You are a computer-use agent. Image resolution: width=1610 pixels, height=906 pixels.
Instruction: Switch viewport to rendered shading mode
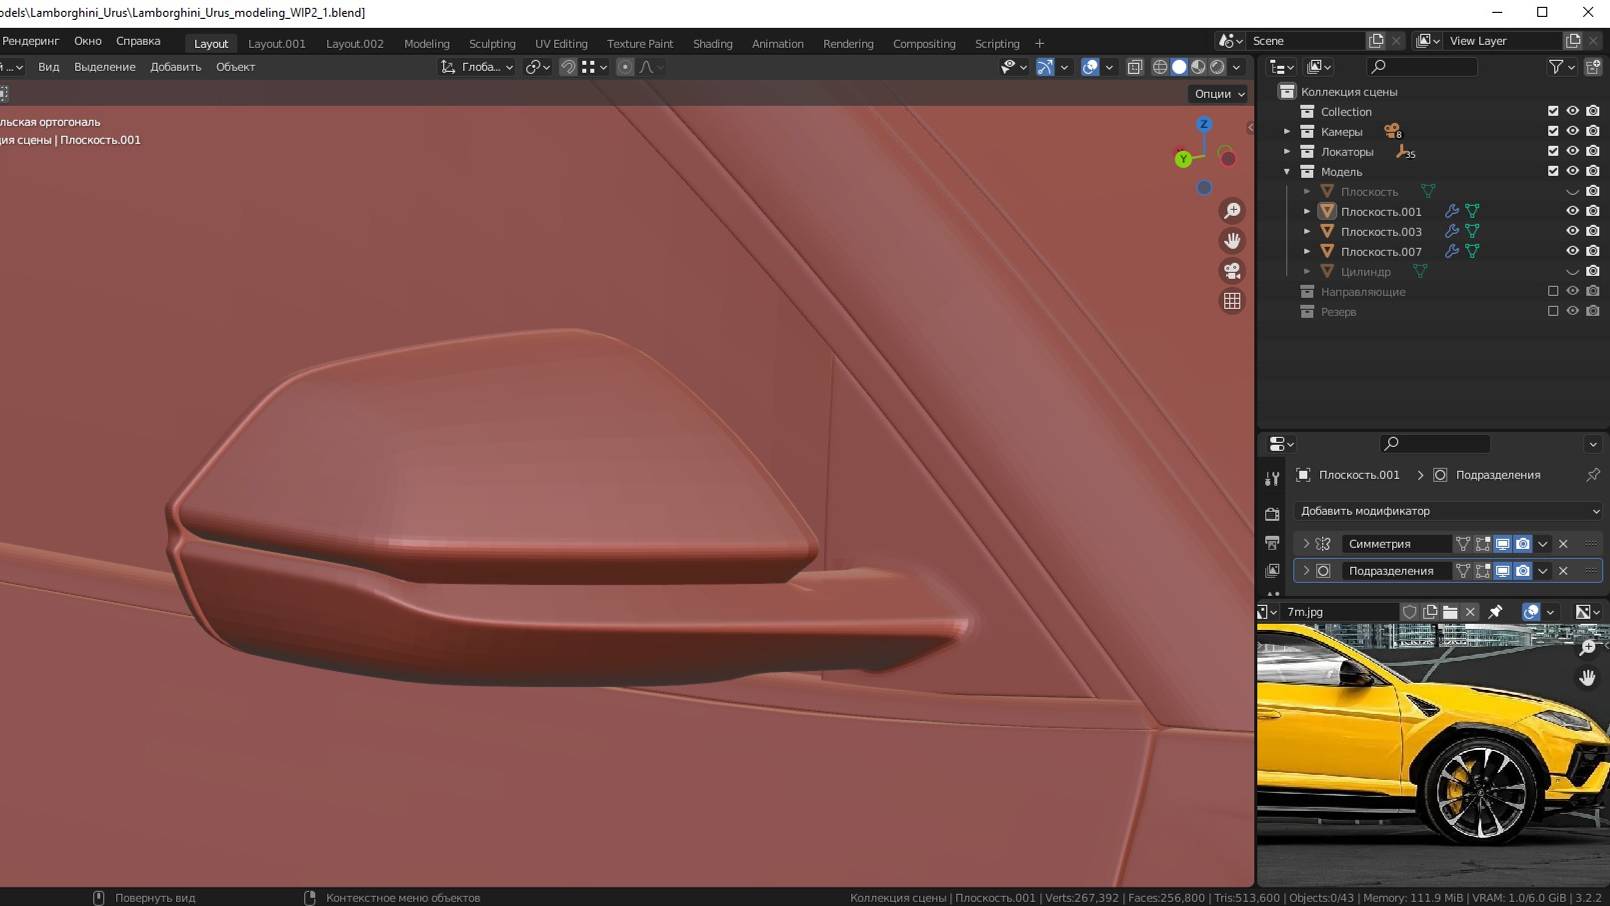pos(1217,66)
